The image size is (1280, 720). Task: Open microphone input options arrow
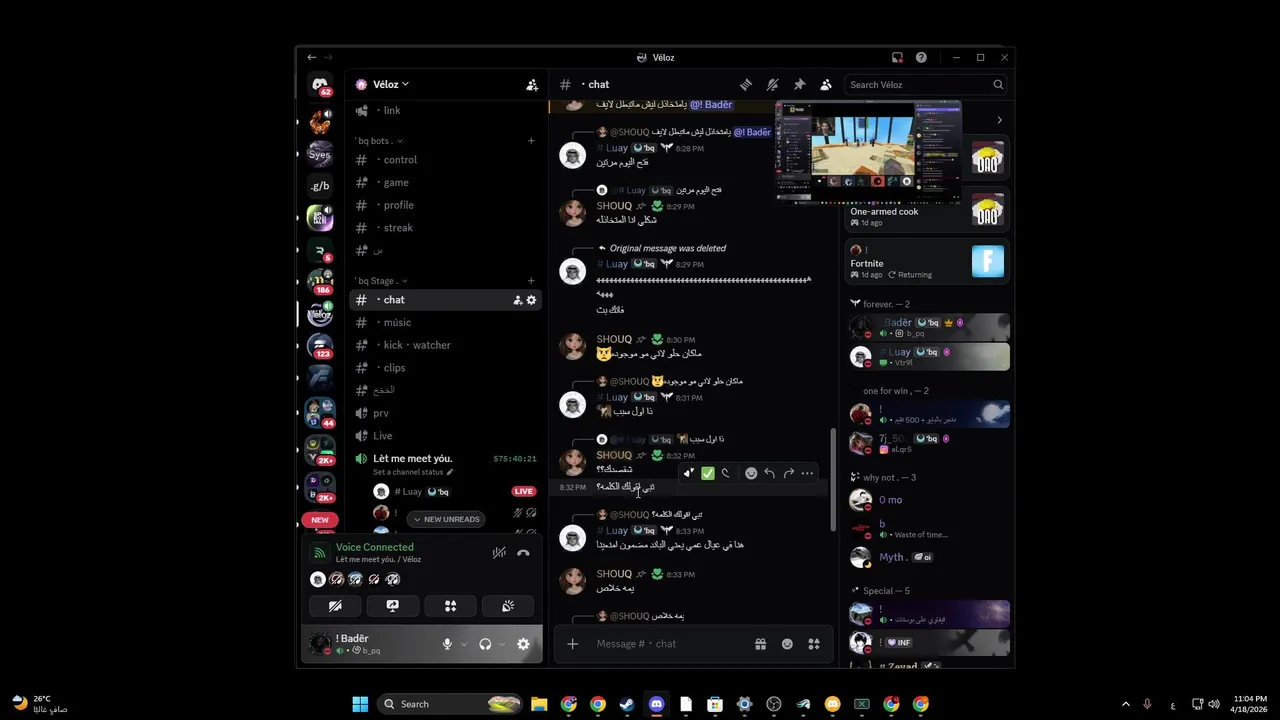pyautogui.click(x=464, y=644)
